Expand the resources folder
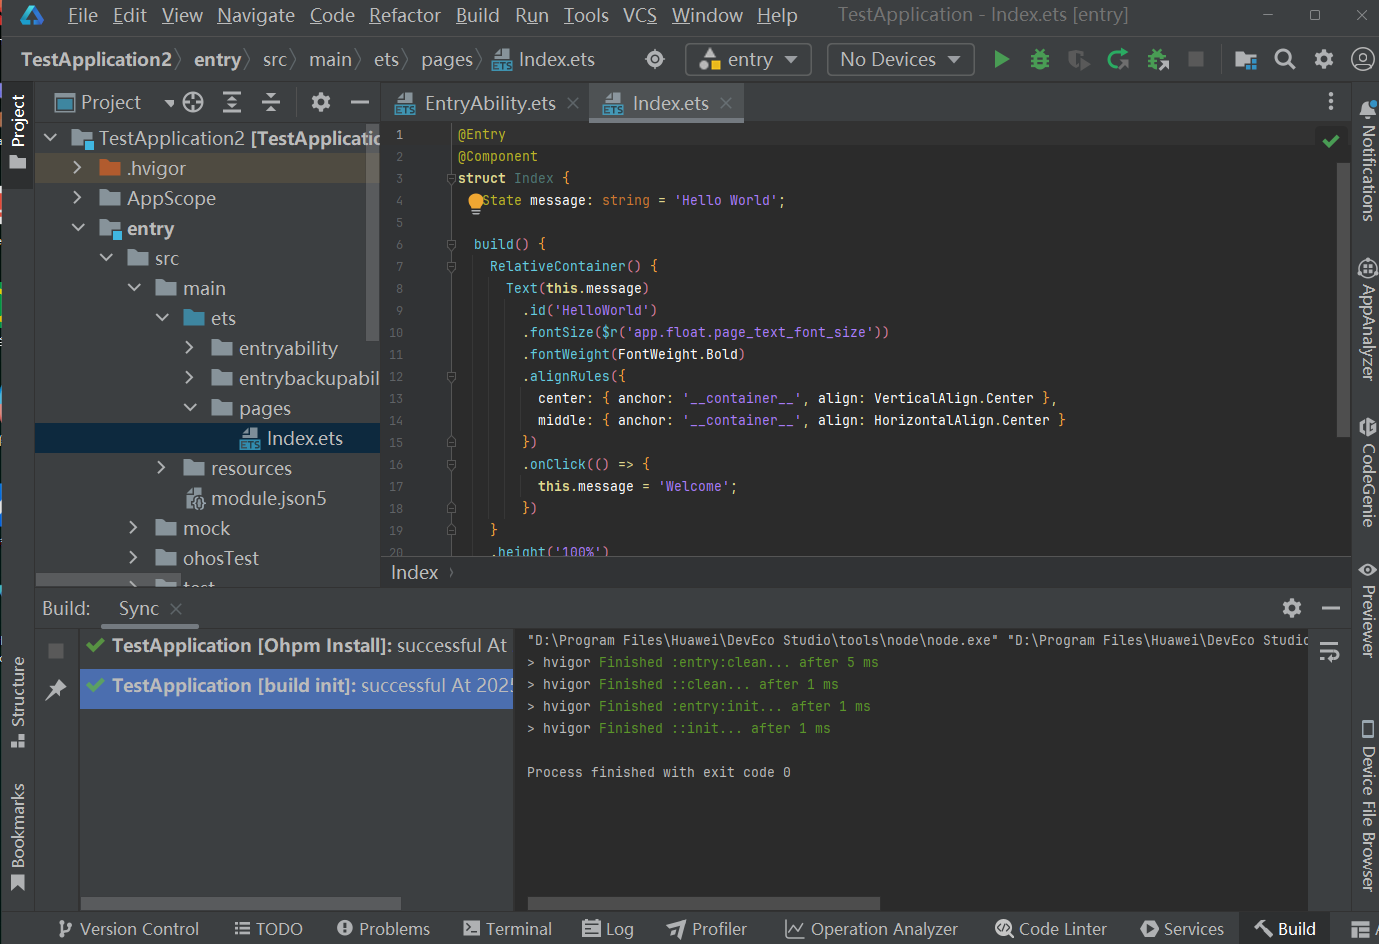The height and width of the screenshot is (944, 1379). click(161, 468)
